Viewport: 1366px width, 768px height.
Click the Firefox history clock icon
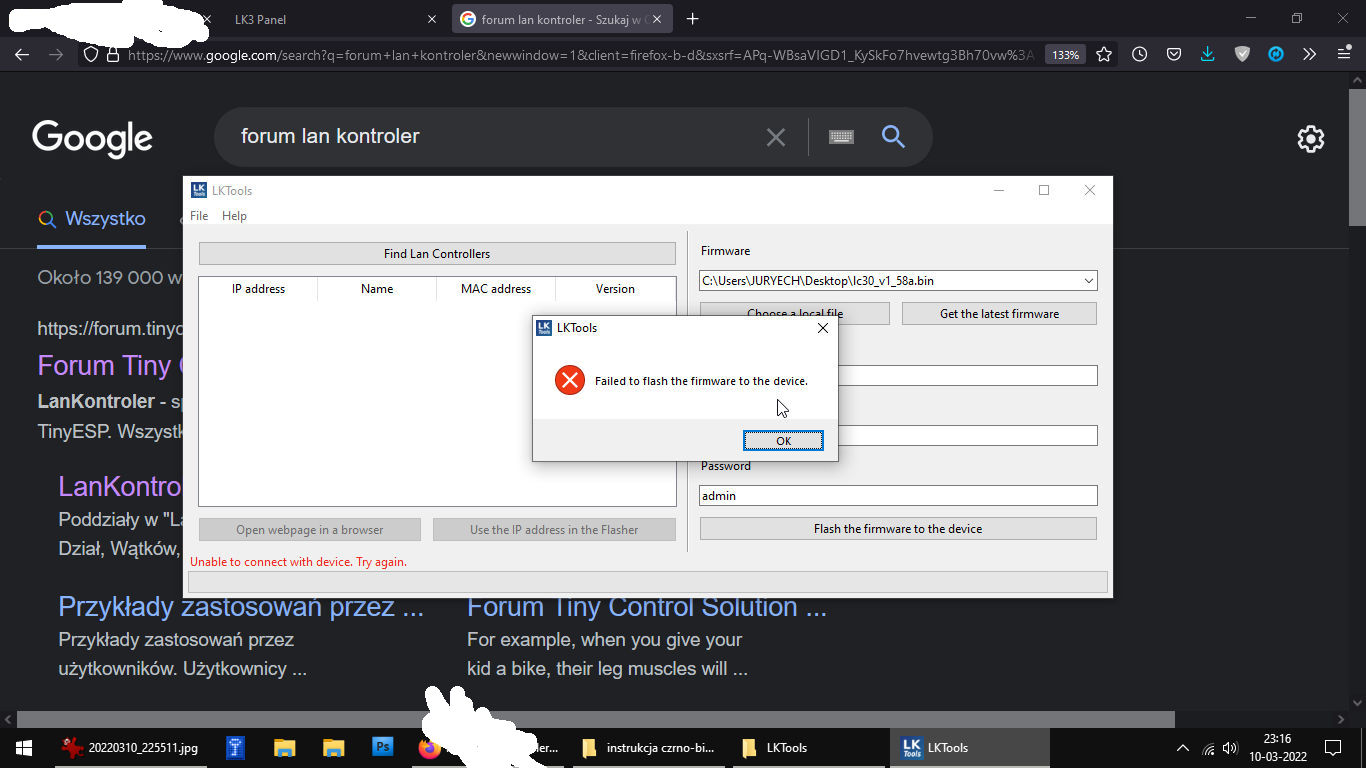pos(1139,55)
